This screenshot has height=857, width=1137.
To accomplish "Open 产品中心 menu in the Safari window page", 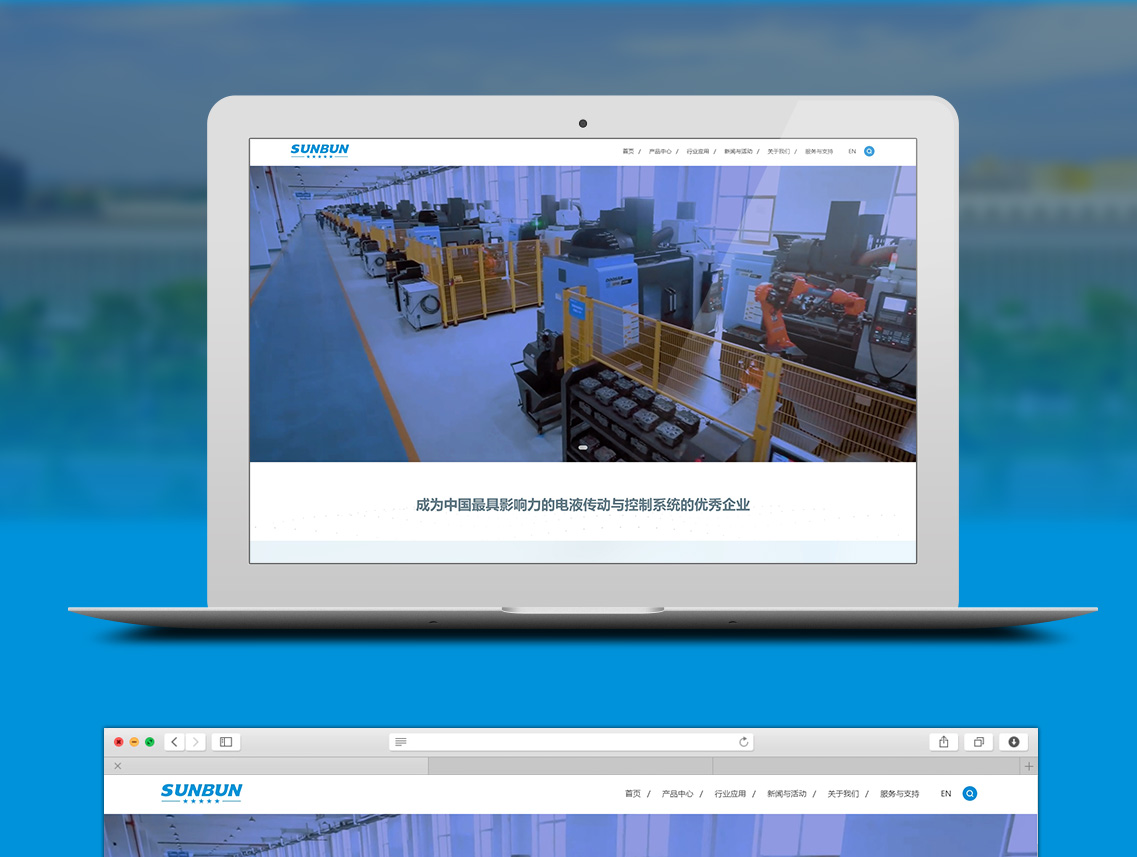I will coord(677,794).
